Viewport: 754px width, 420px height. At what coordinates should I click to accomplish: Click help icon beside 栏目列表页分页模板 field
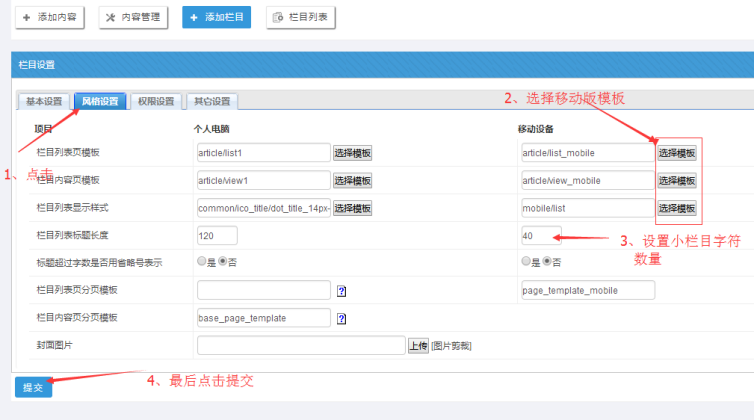click(341, 291)
